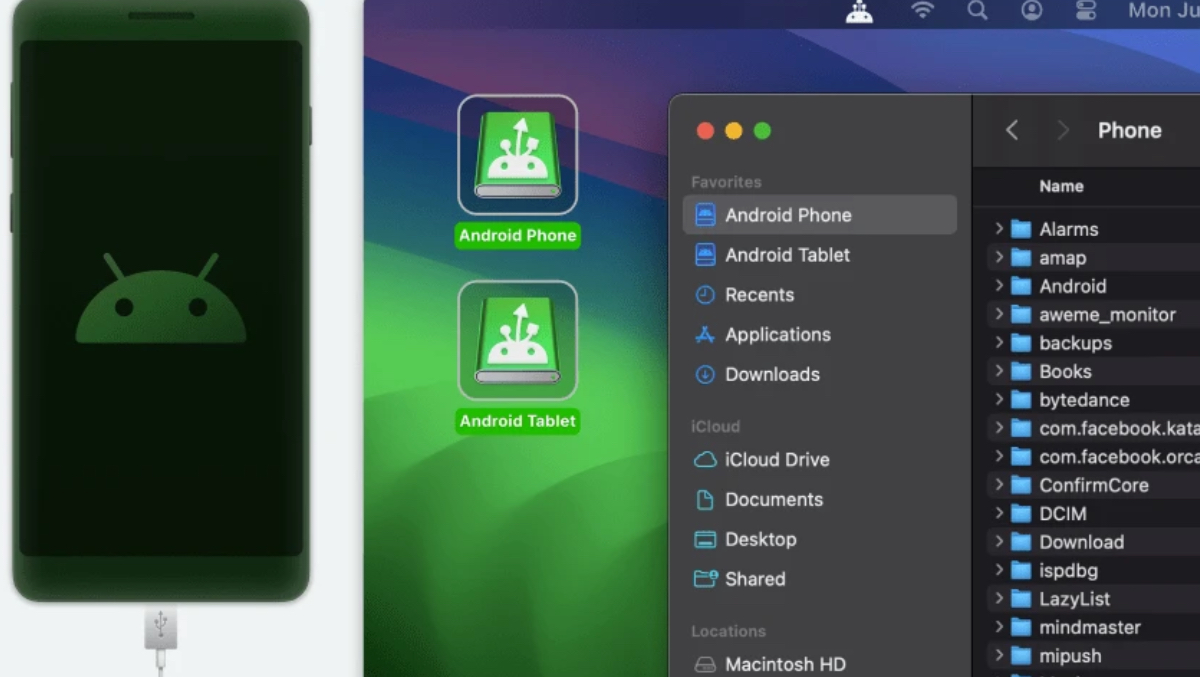Click the MacDroid menu bar icon

coord(859,11)
